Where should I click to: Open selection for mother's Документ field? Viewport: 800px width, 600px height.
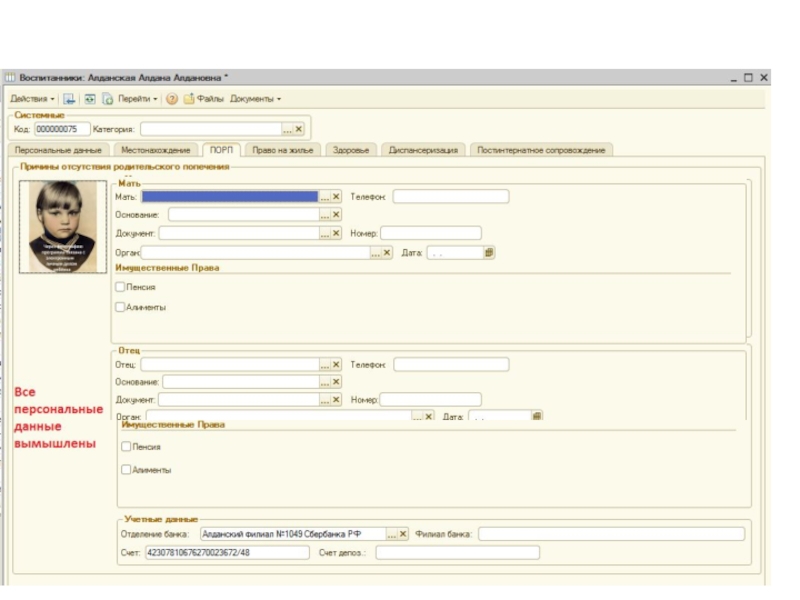point(324,233)
